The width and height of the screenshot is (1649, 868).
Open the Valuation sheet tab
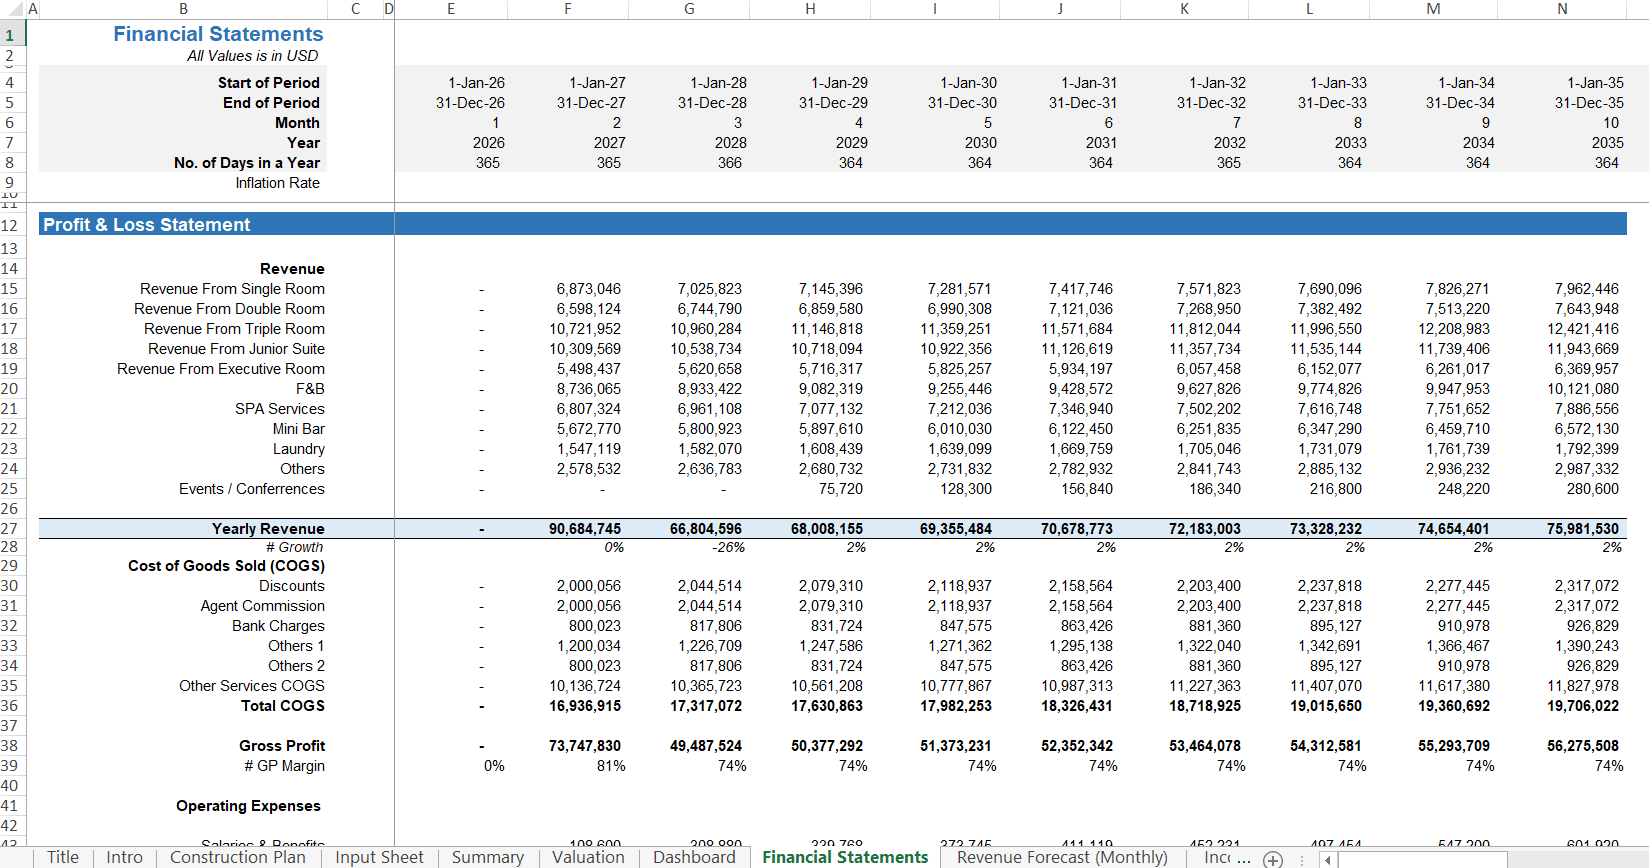point(588,857)
